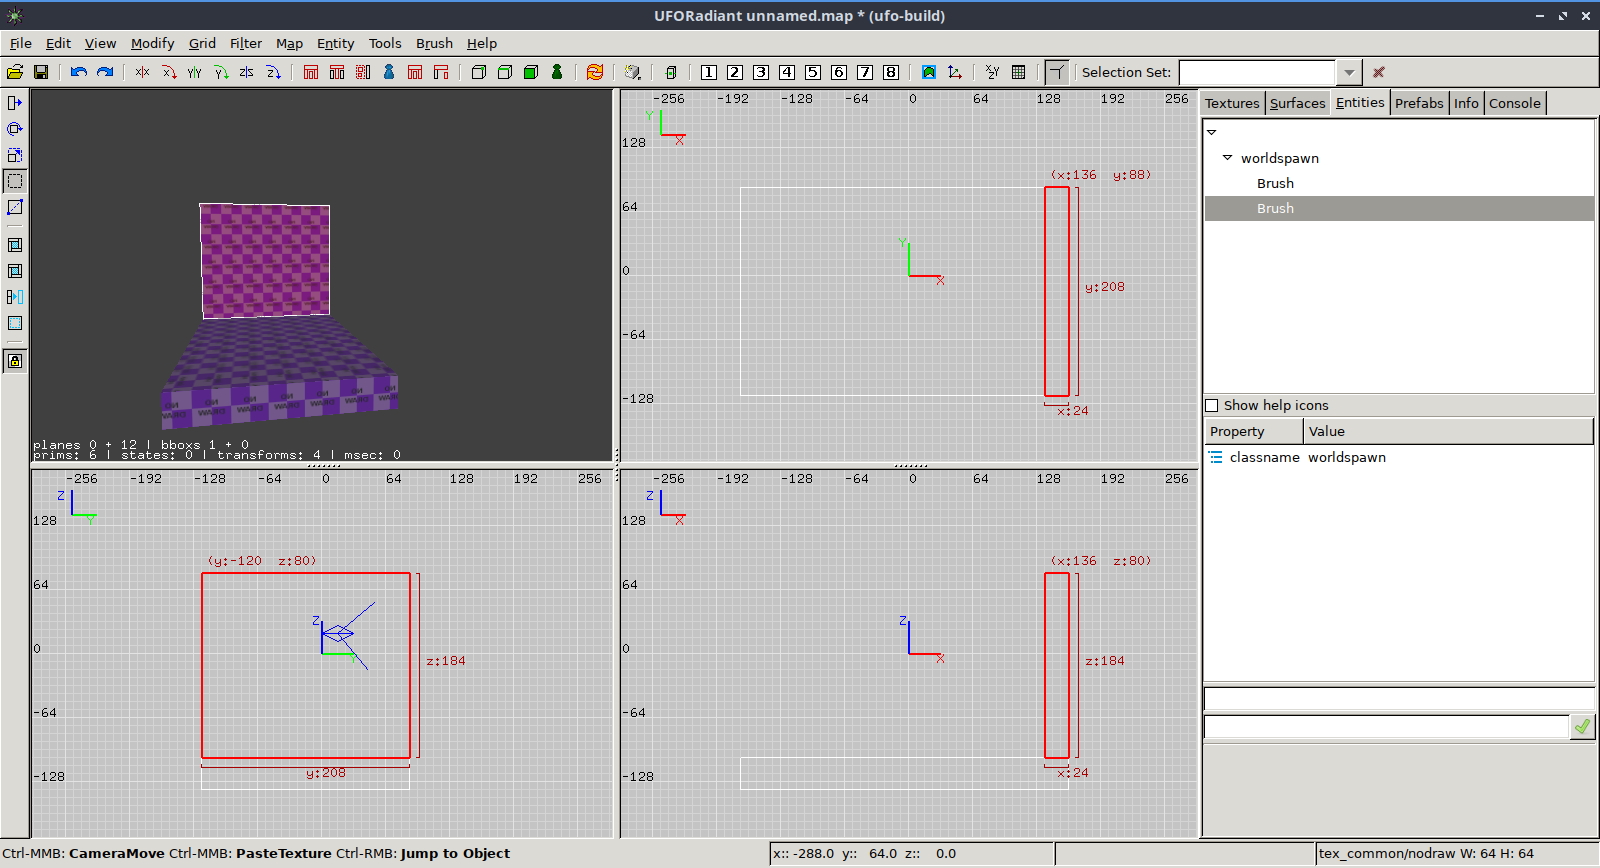Click the orange refresh icon in the toolbar
This screenshot has height=868, width=1600.
click(x=595, y=72)
